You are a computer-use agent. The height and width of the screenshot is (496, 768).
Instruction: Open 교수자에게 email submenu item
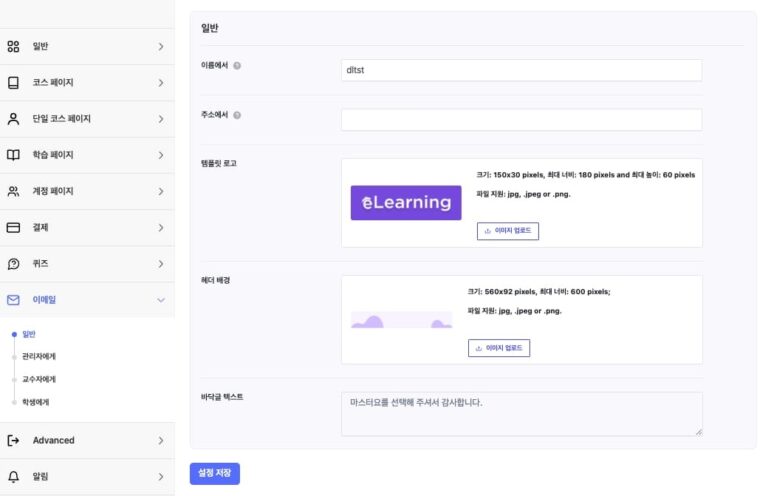click(39, 379)
